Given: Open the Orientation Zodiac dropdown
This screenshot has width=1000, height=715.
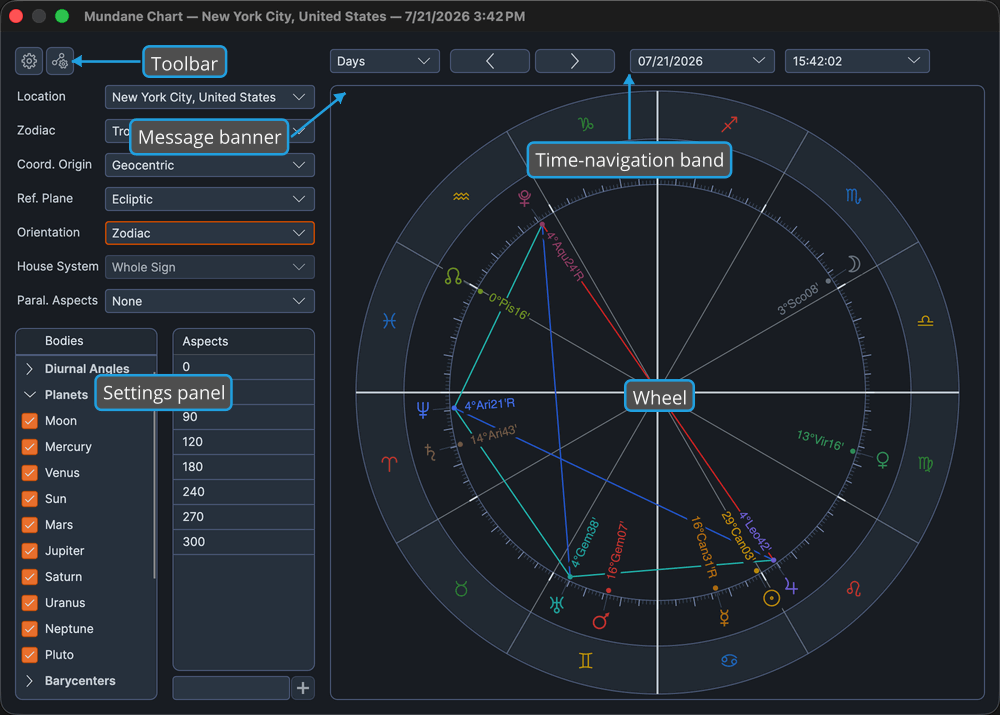Looking at the screenshot, I should [x=209, y=233].
